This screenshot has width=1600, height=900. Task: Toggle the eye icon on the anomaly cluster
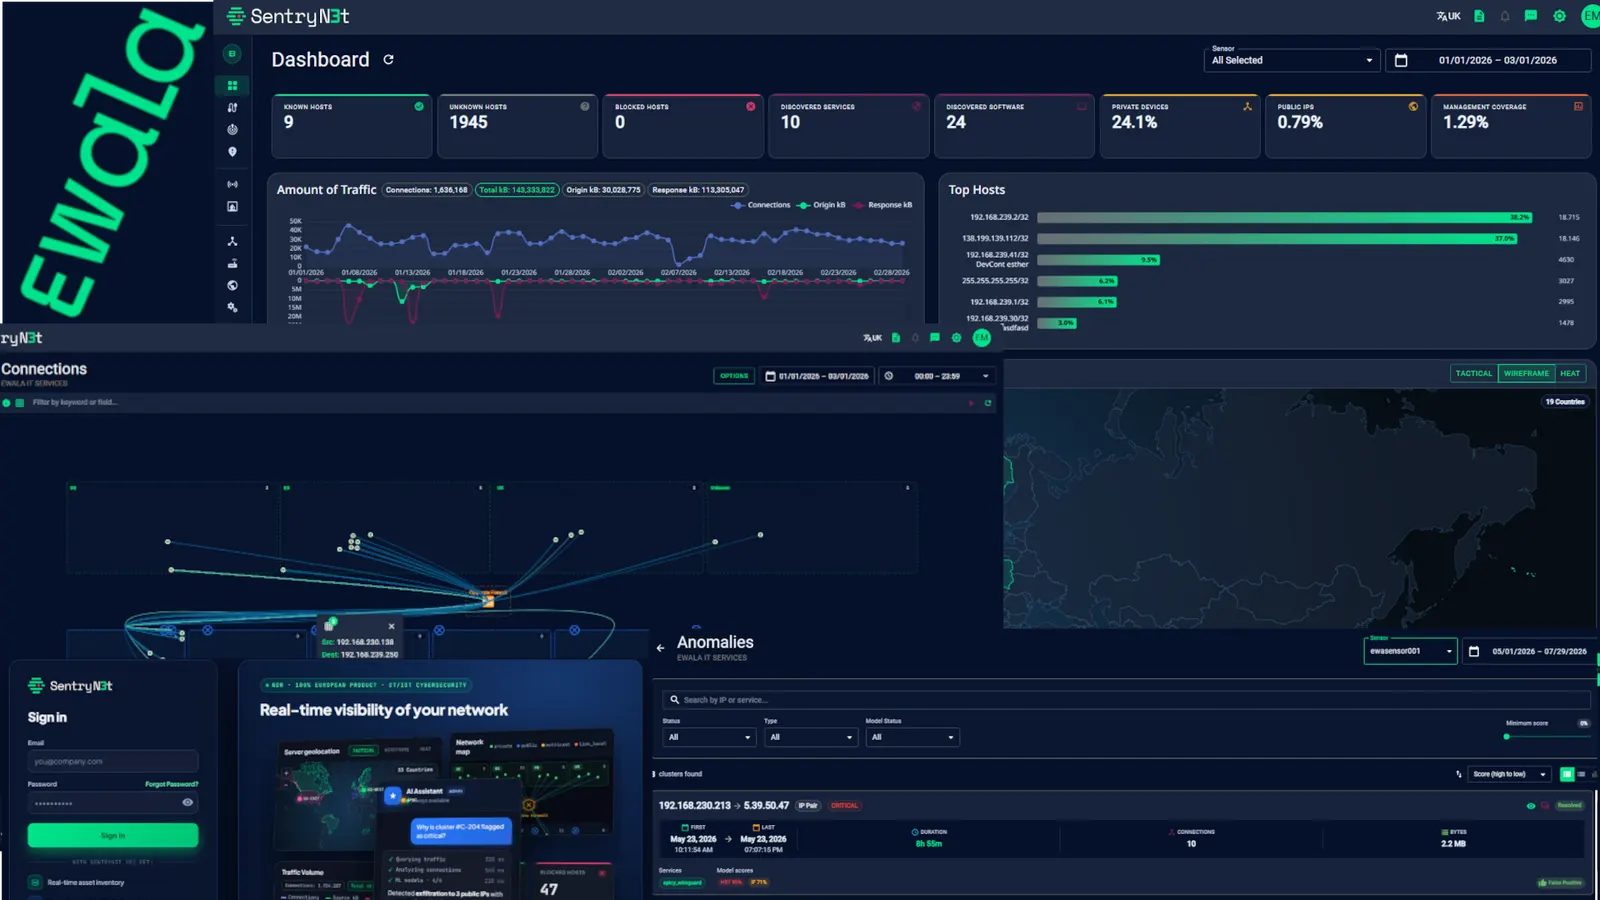1530,805
